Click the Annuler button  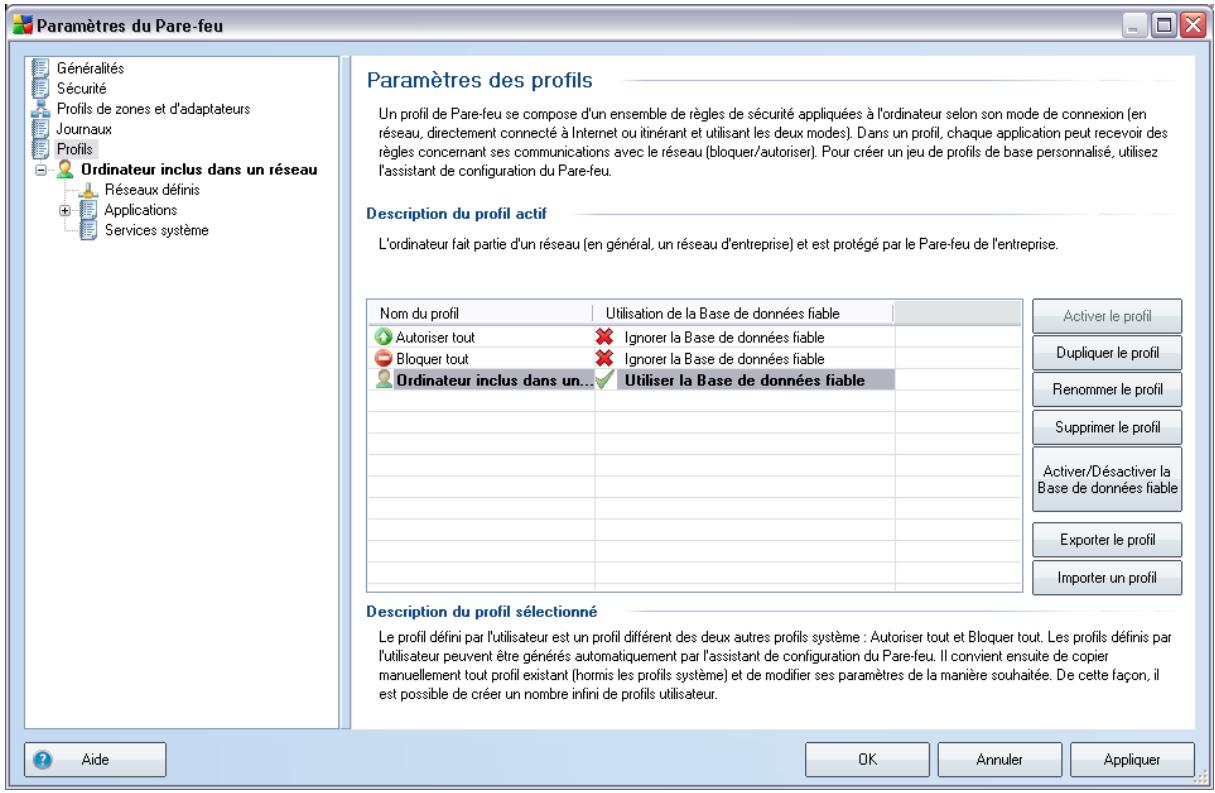[998, 759]
